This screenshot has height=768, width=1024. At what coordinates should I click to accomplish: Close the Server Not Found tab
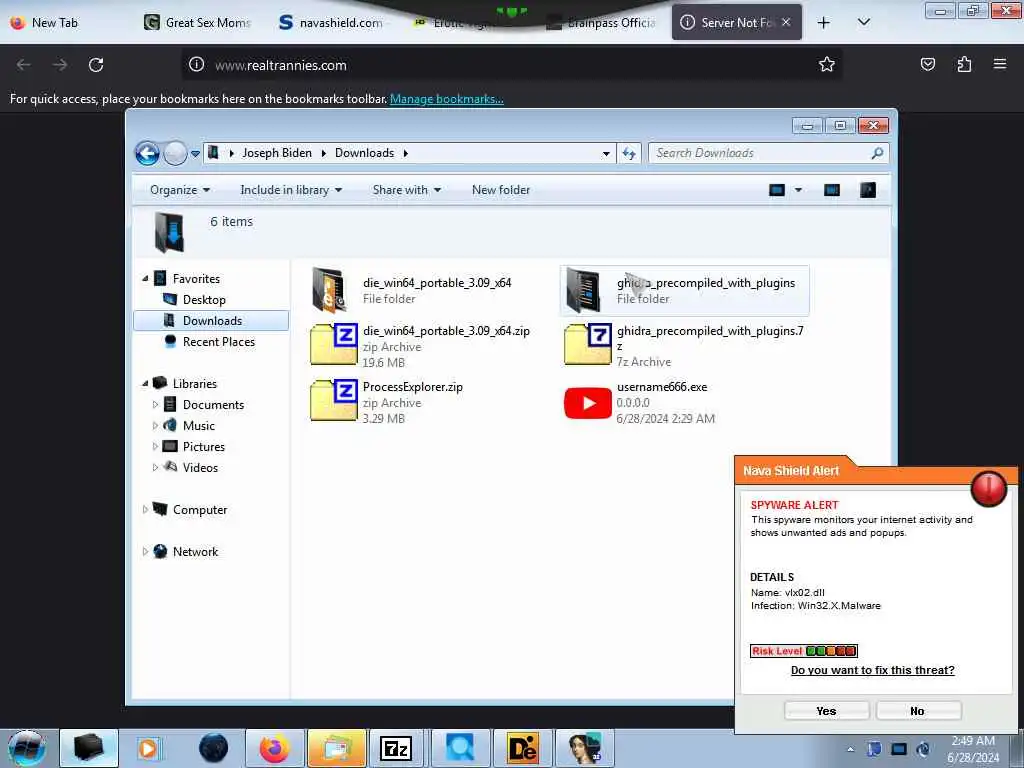click(x=786, y=22)
